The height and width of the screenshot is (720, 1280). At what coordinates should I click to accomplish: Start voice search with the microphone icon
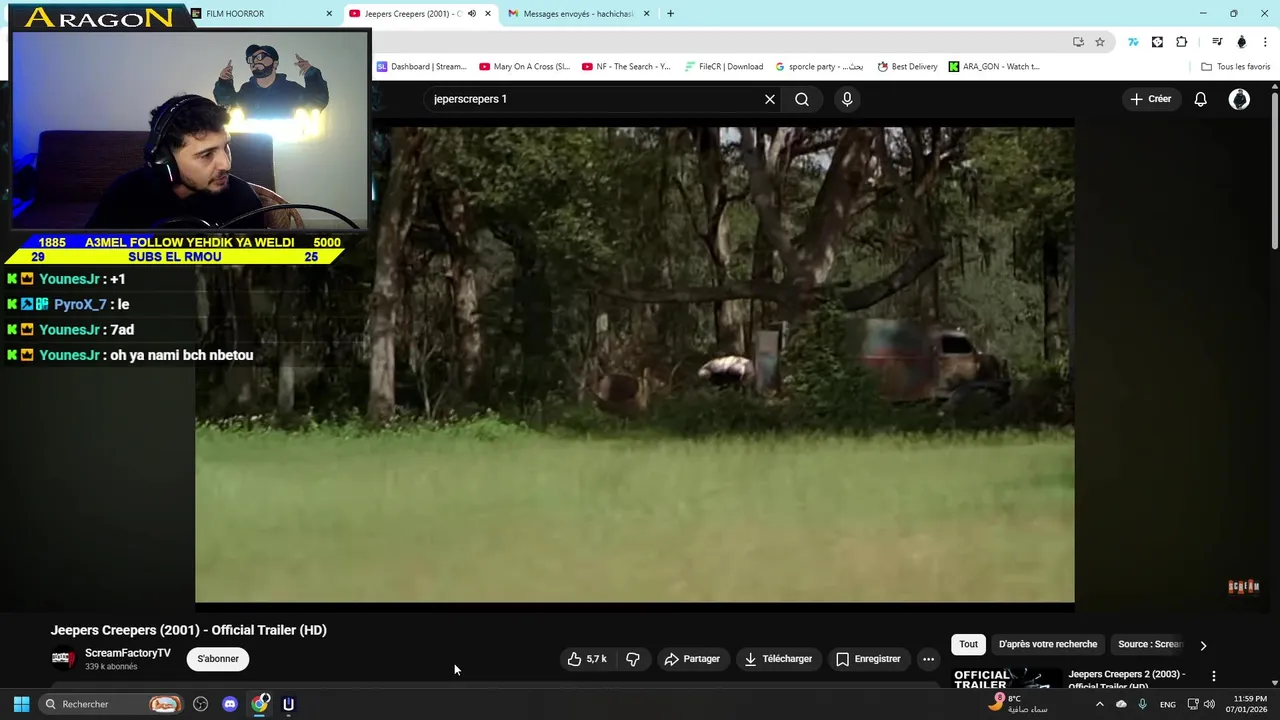pyautogui.click(x=847, y=99)
